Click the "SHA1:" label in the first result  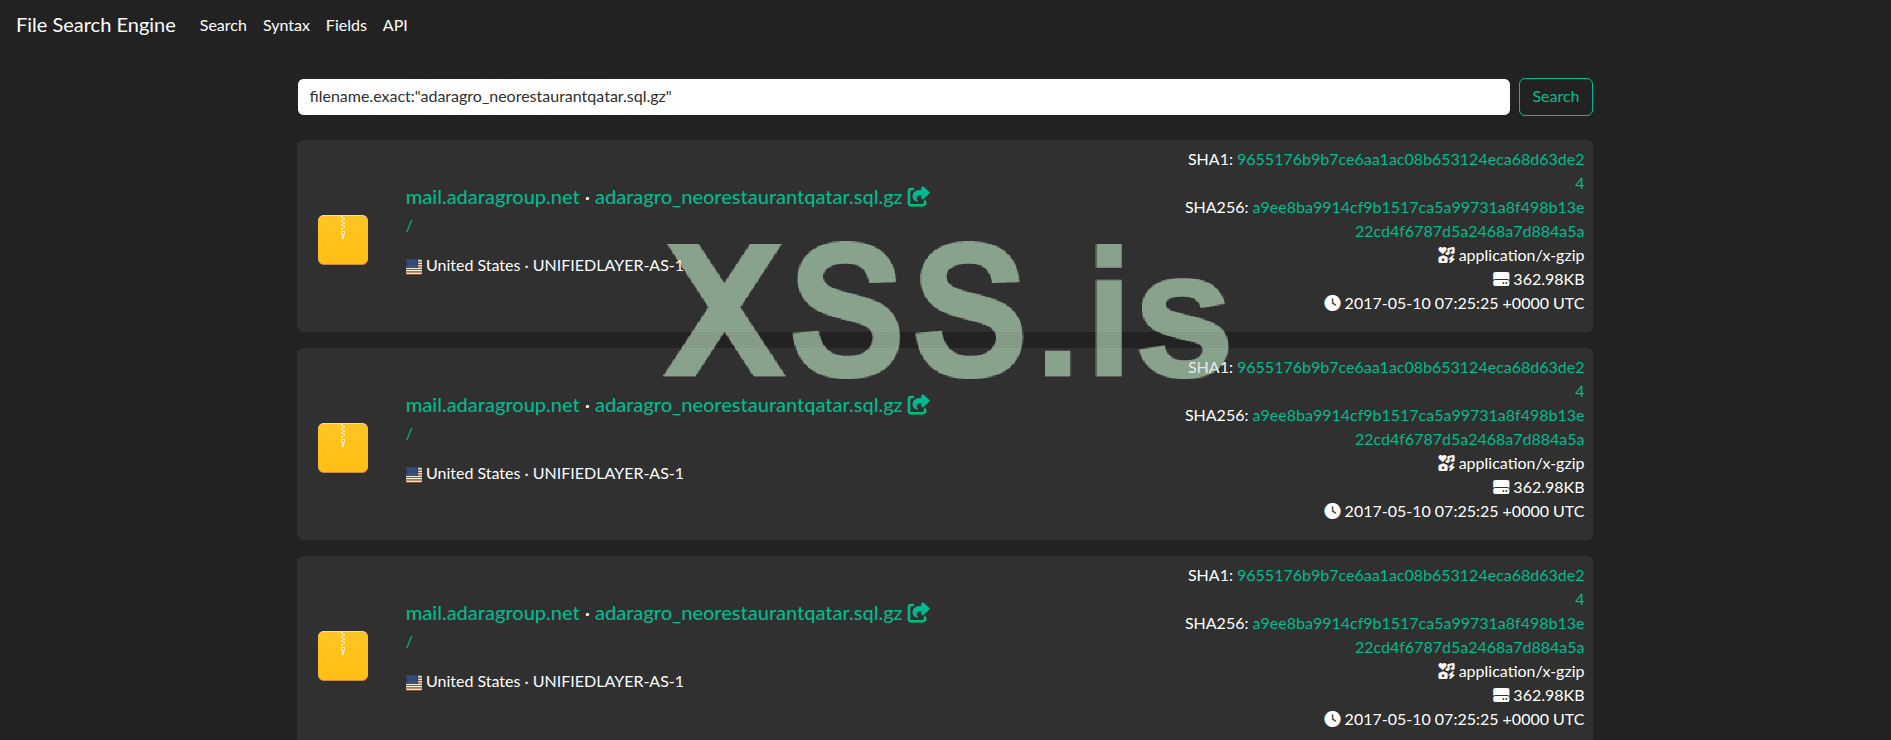[1210, 160]
